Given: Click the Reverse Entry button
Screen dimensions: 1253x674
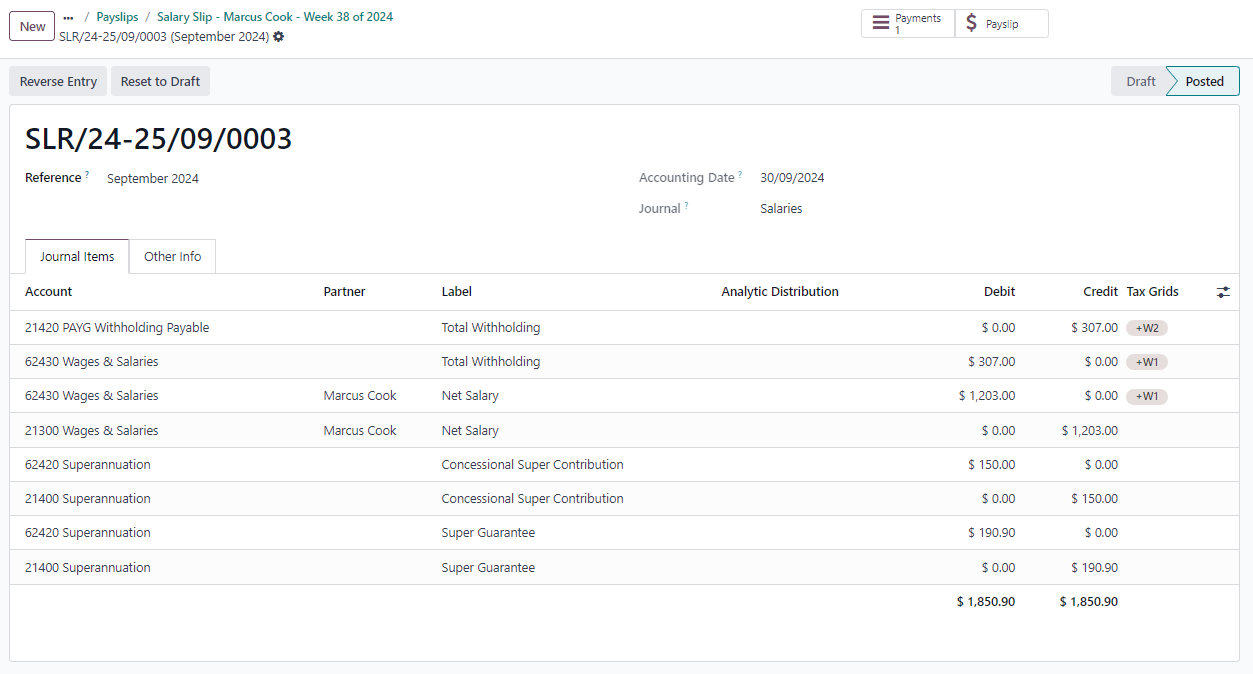Looking at the screenshot, I should (x=58, y=82).
